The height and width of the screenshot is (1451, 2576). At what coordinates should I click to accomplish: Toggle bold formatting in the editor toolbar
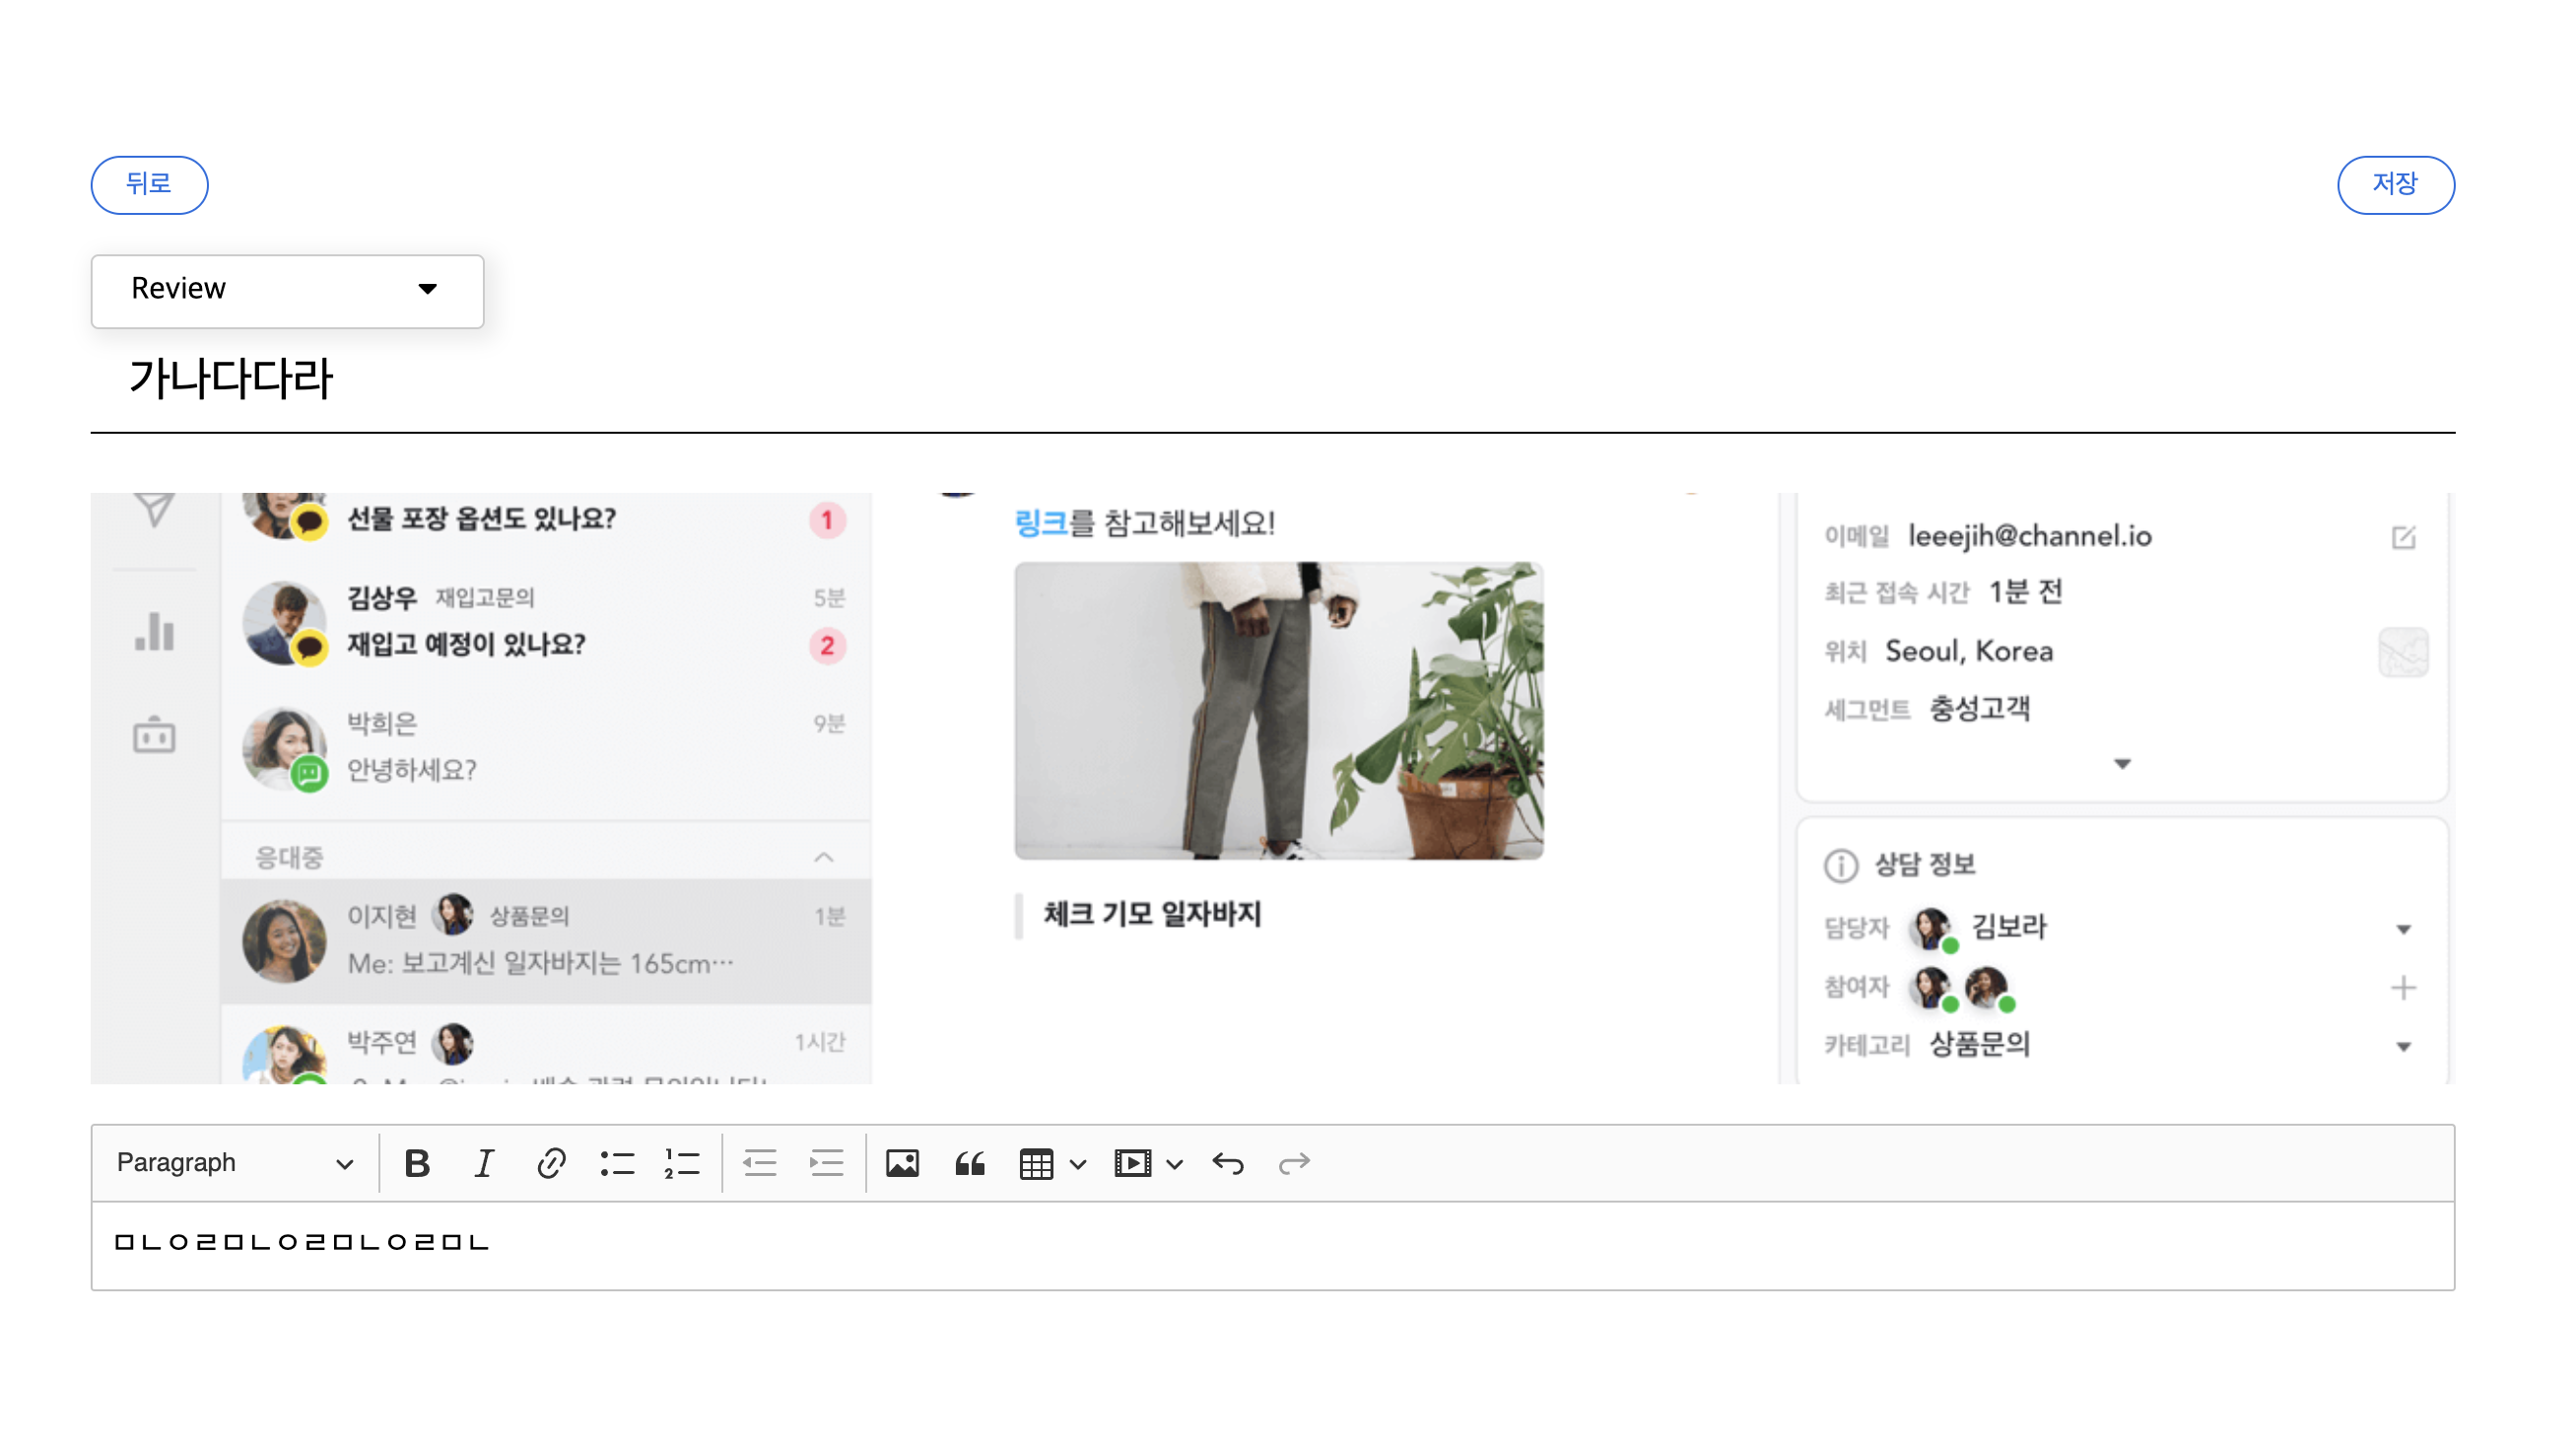click(417, 1163)
